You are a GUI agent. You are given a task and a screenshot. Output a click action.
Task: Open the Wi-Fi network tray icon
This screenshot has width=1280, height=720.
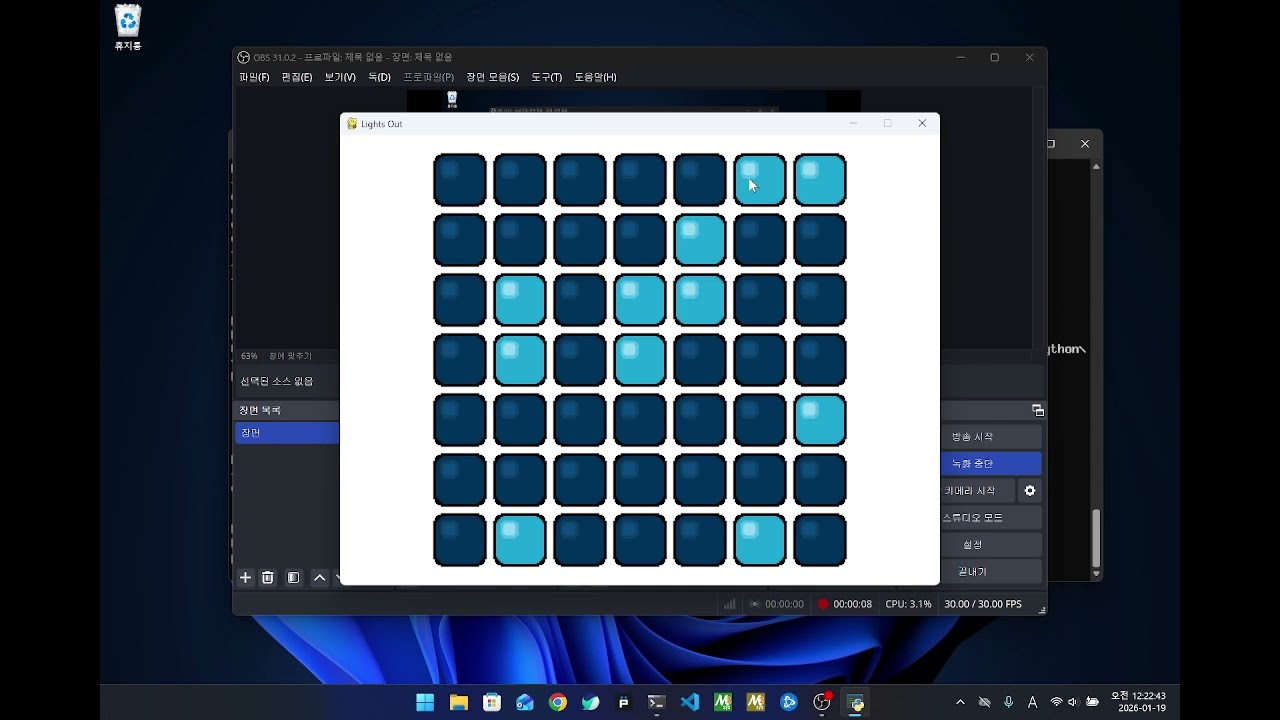pos(1056,702)
